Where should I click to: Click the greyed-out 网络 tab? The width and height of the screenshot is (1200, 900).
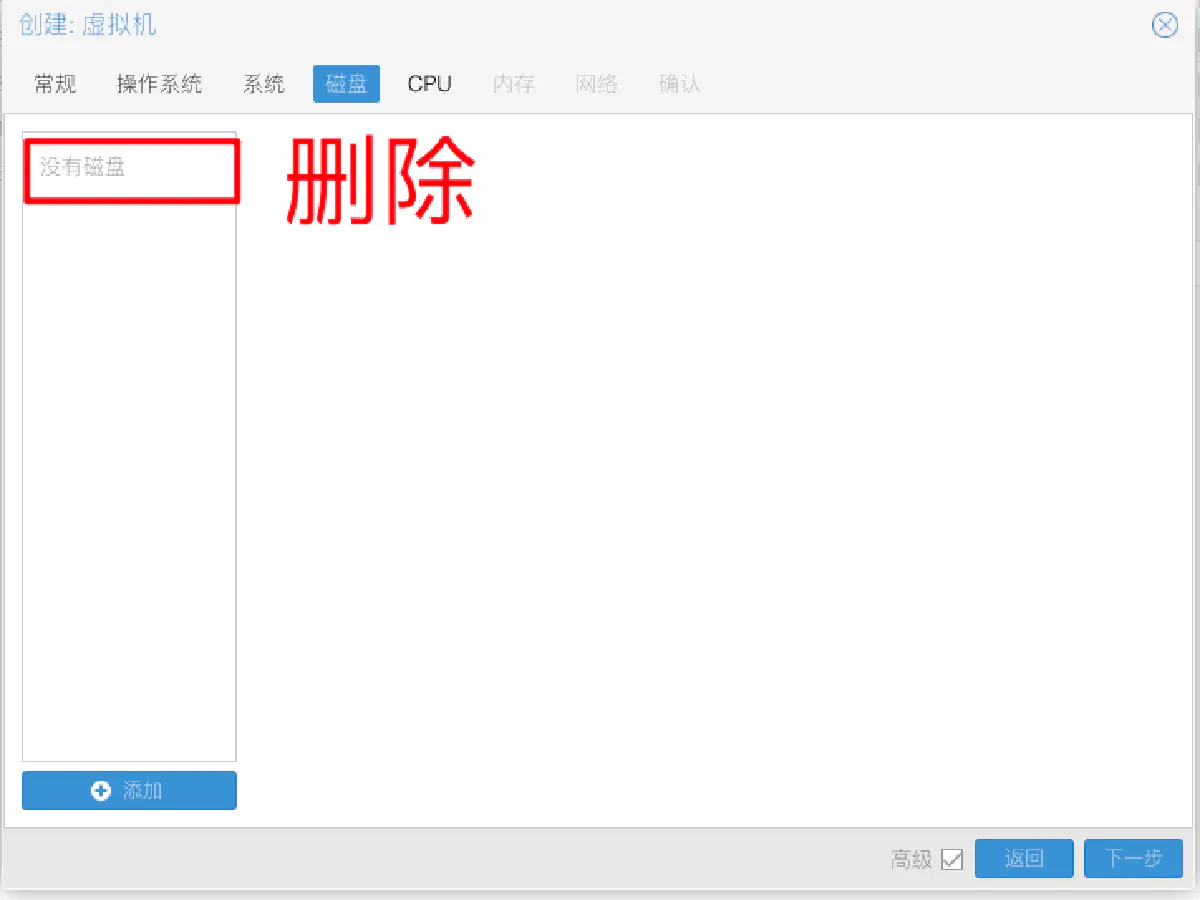point(596,84)
